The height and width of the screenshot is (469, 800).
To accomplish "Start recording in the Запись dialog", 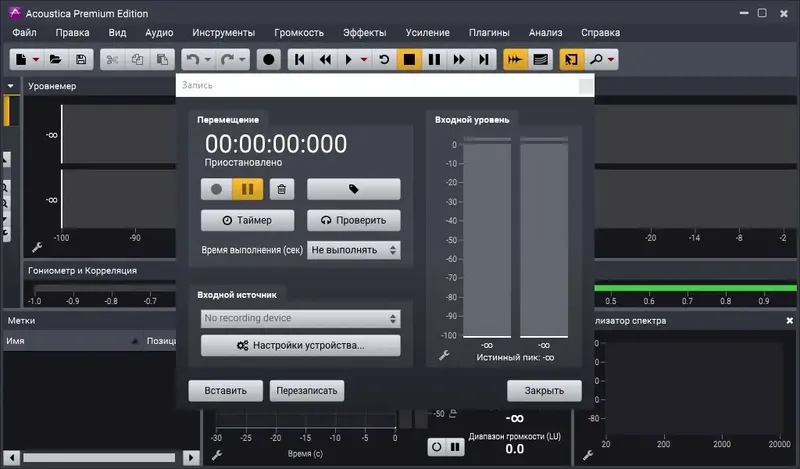I will click(216, 189).
